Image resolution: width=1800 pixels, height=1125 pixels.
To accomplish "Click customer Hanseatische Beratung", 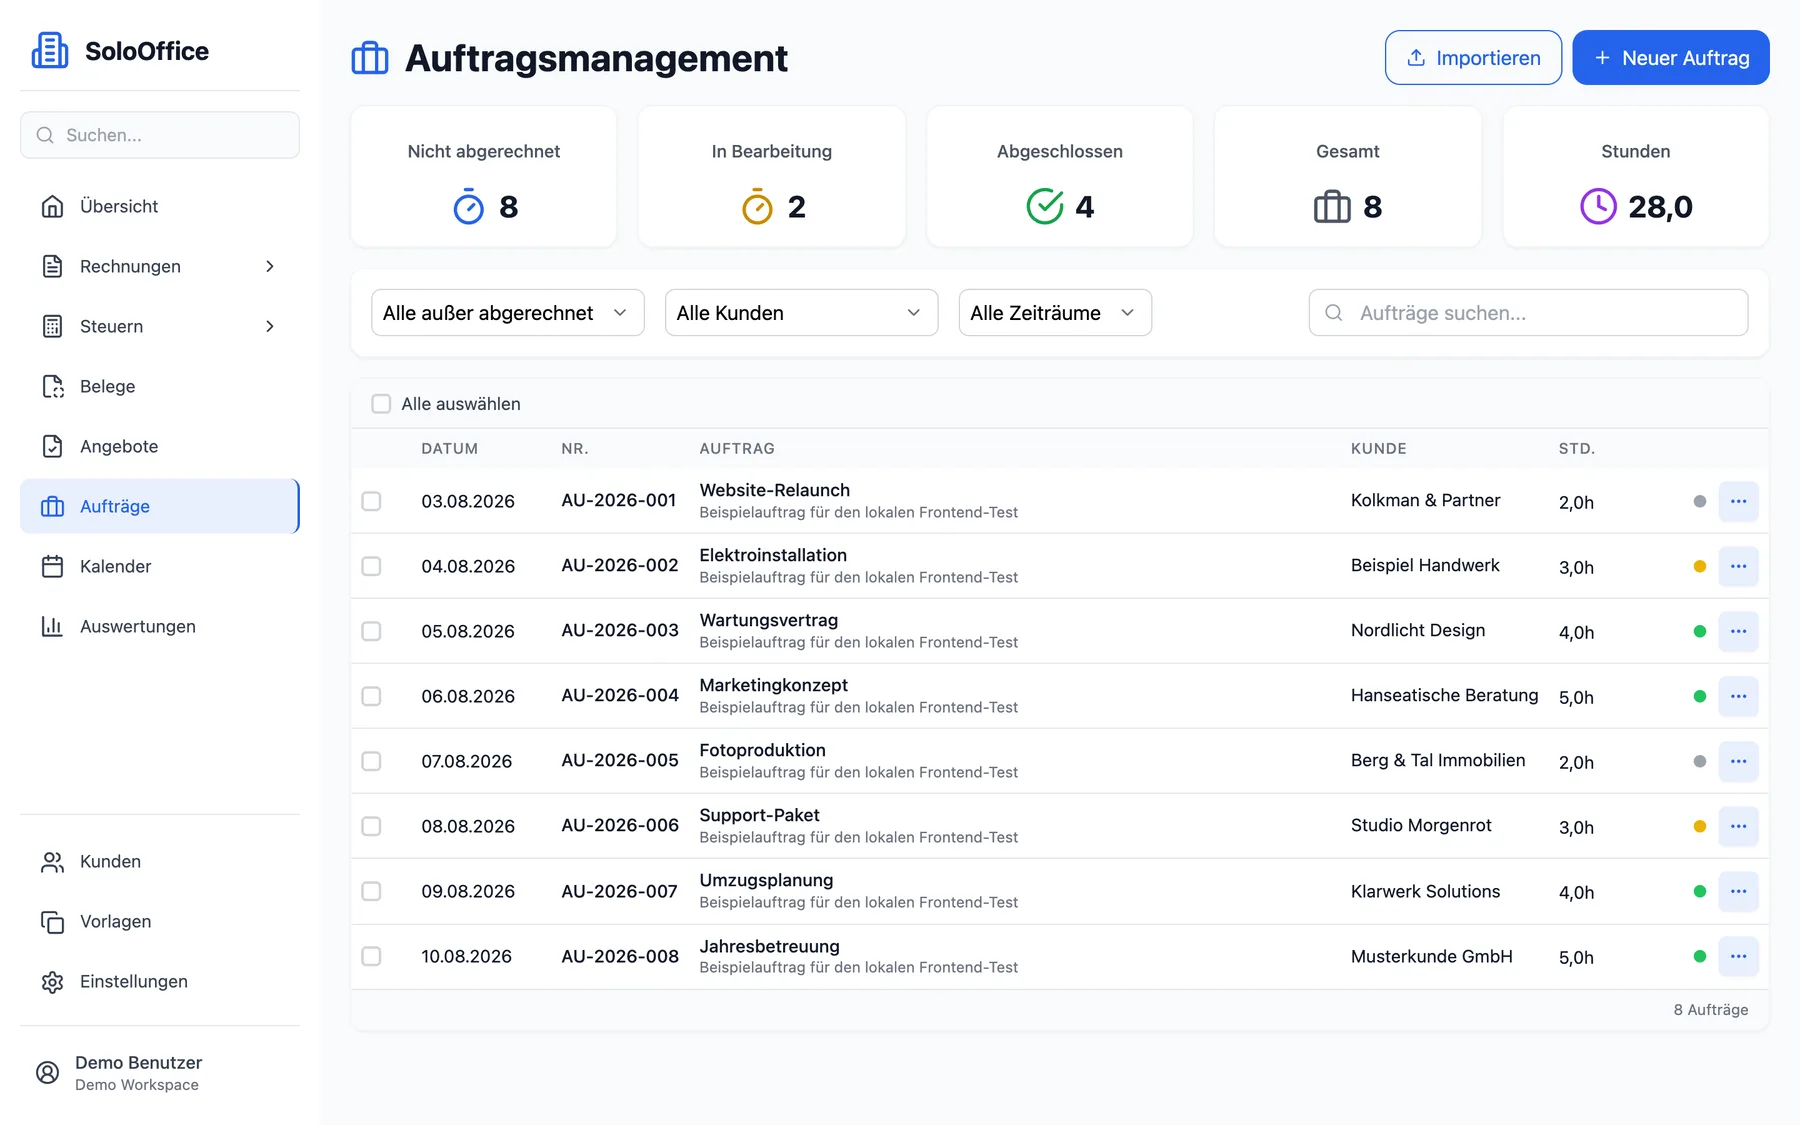I will pyautogui.click(x=1444, y=695).
